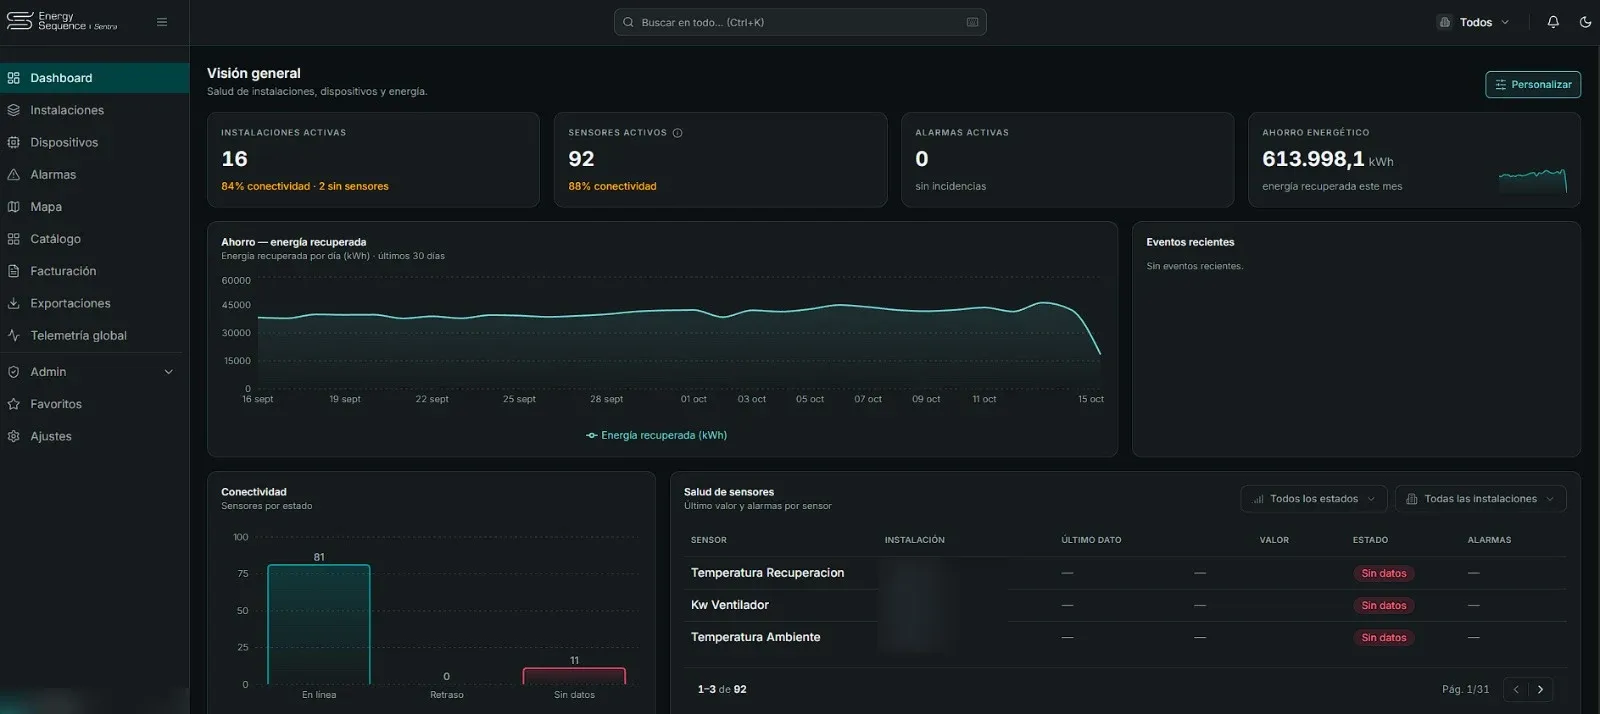Click the Alarmas warning triangle icon
This screenshot has width=1600, height=714.
[14, 174]
